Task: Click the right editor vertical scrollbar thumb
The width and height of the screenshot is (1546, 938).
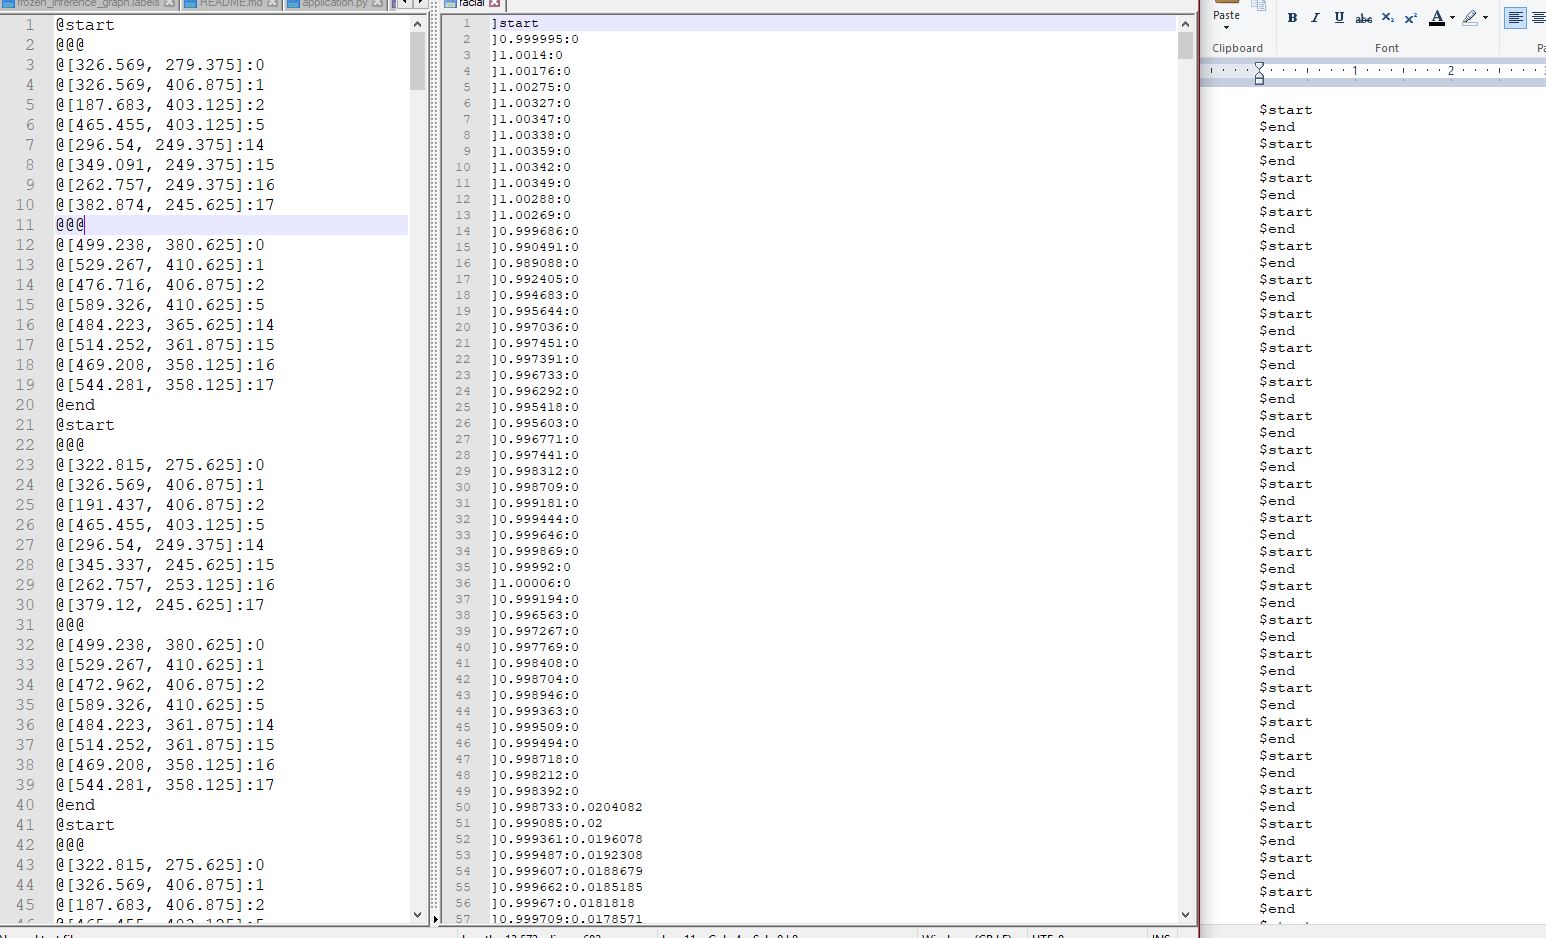Action: [x=1185, y=46]
